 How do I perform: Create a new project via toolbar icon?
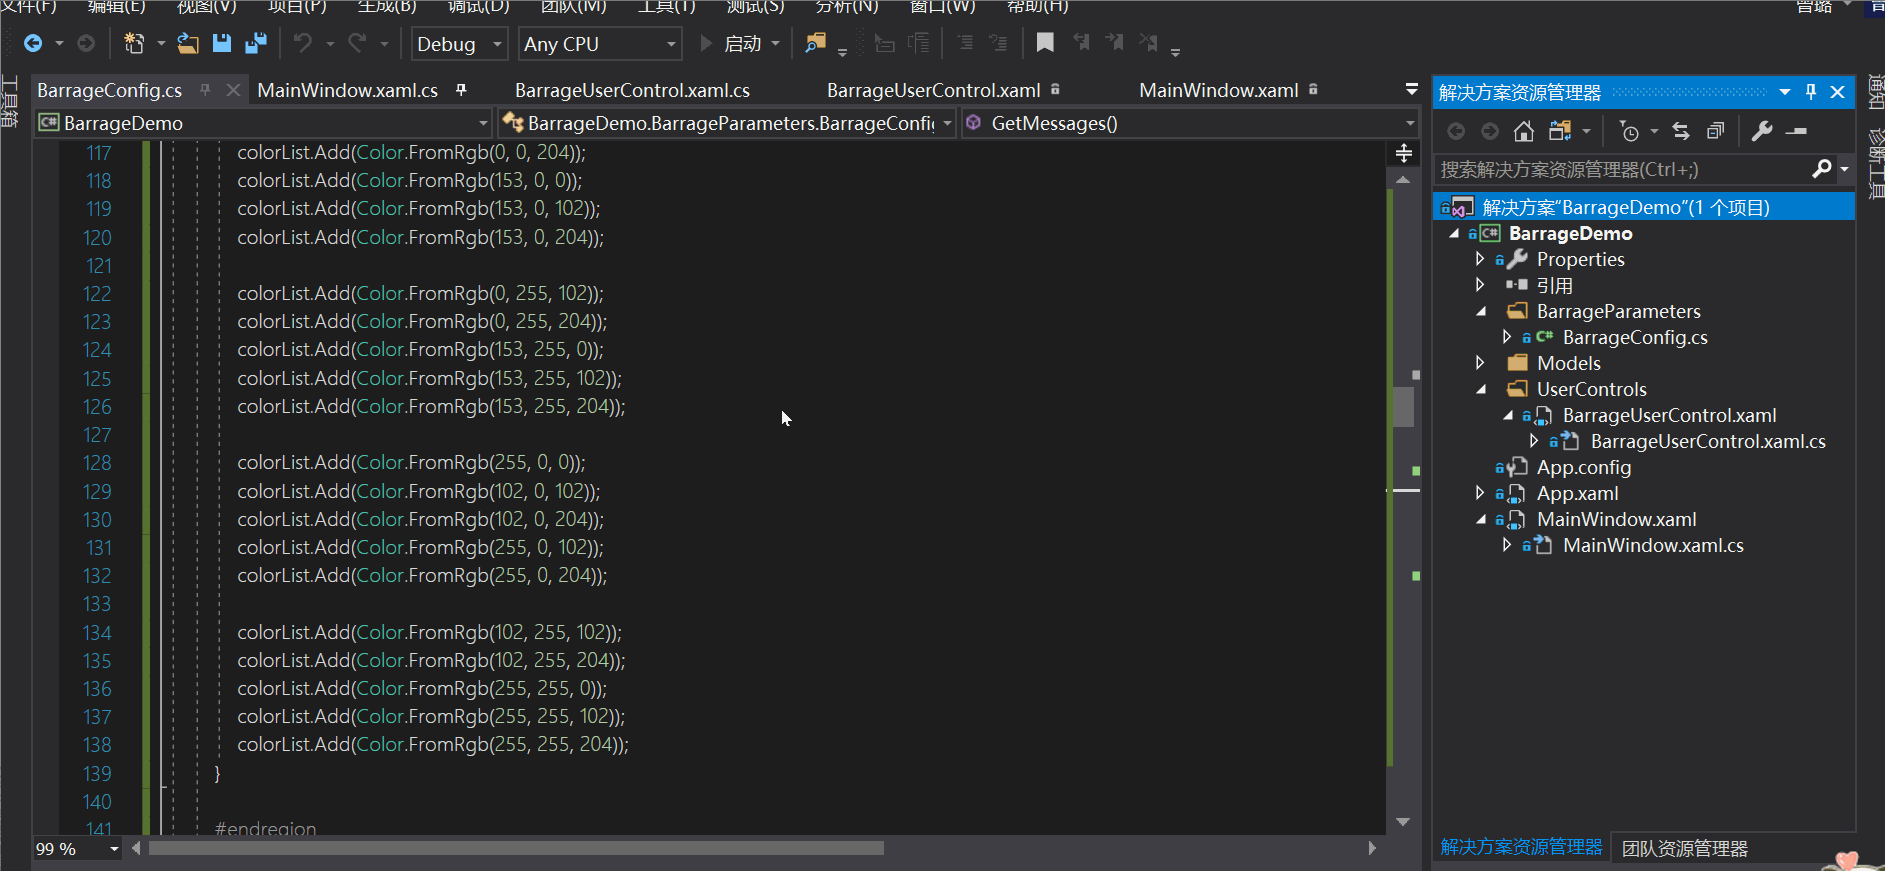(x=133, y=43)
